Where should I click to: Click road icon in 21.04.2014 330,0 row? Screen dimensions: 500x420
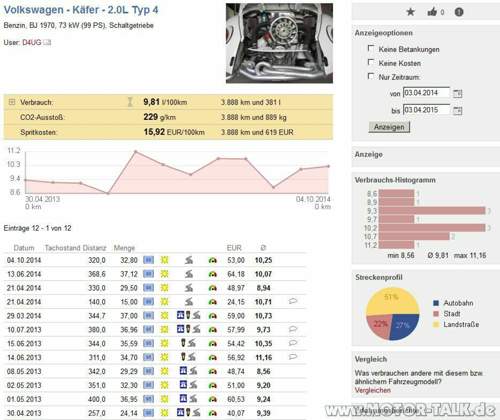tap(189, 288)
